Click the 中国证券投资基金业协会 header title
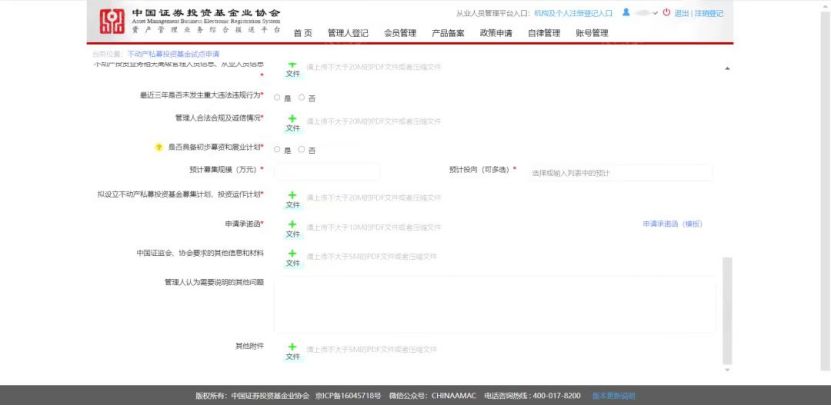 point(206,13)
